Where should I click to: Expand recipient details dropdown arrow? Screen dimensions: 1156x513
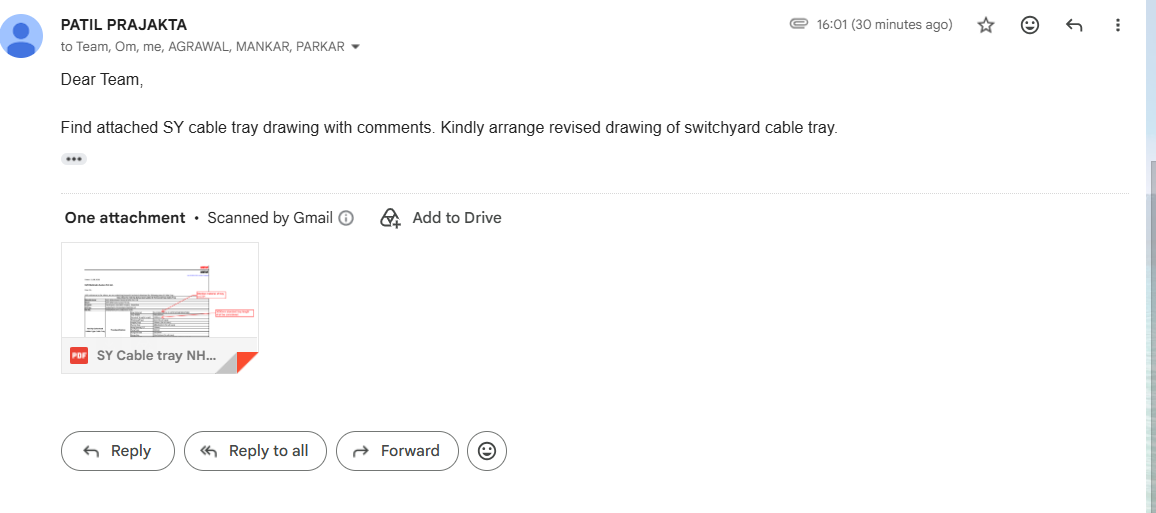355,46
